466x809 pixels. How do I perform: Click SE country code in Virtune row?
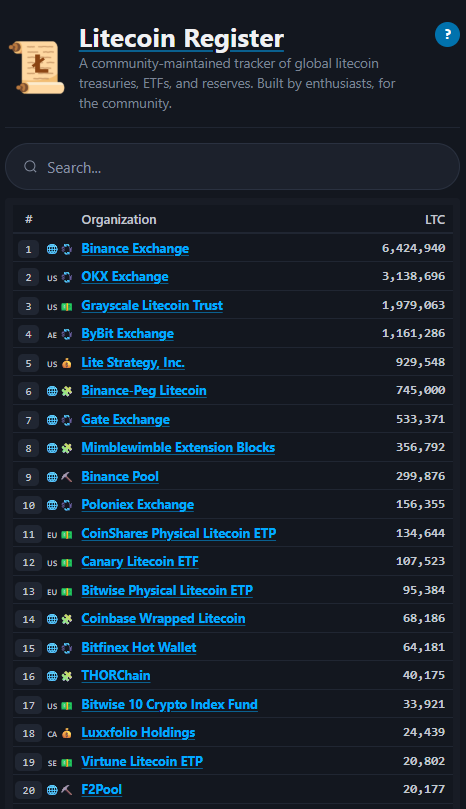(52, 763)
